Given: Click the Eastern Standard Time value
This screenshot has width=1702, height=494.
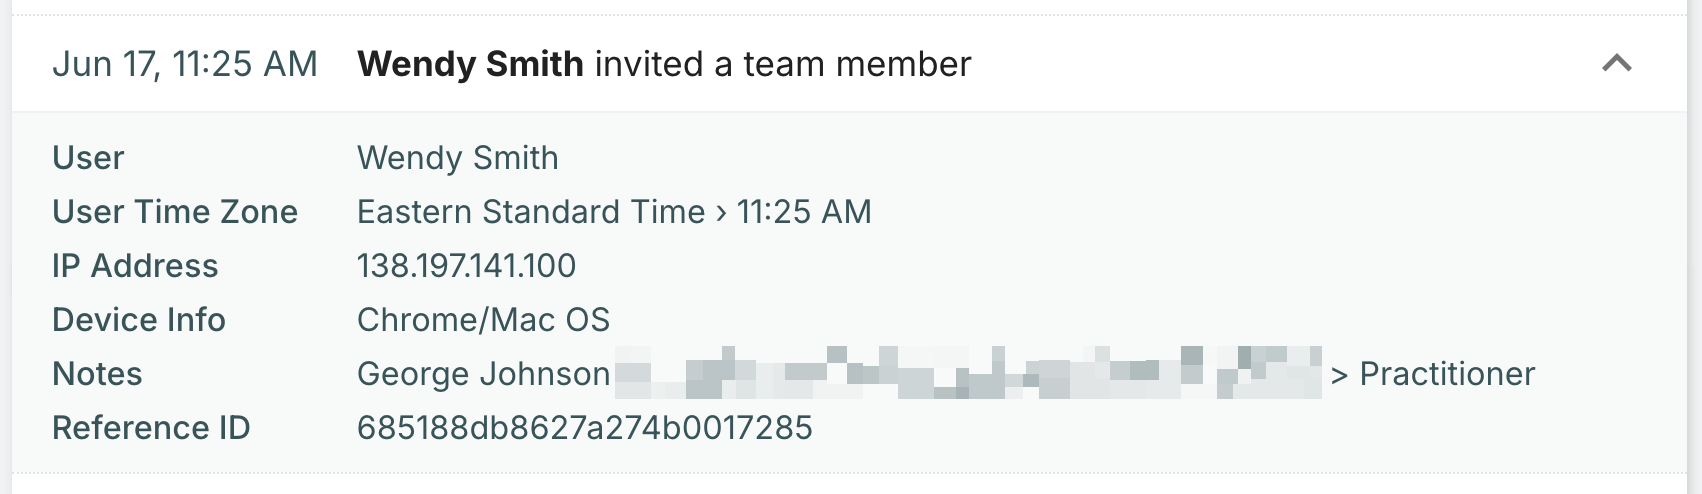Looking at the screenshot, I should click(531, 212).
